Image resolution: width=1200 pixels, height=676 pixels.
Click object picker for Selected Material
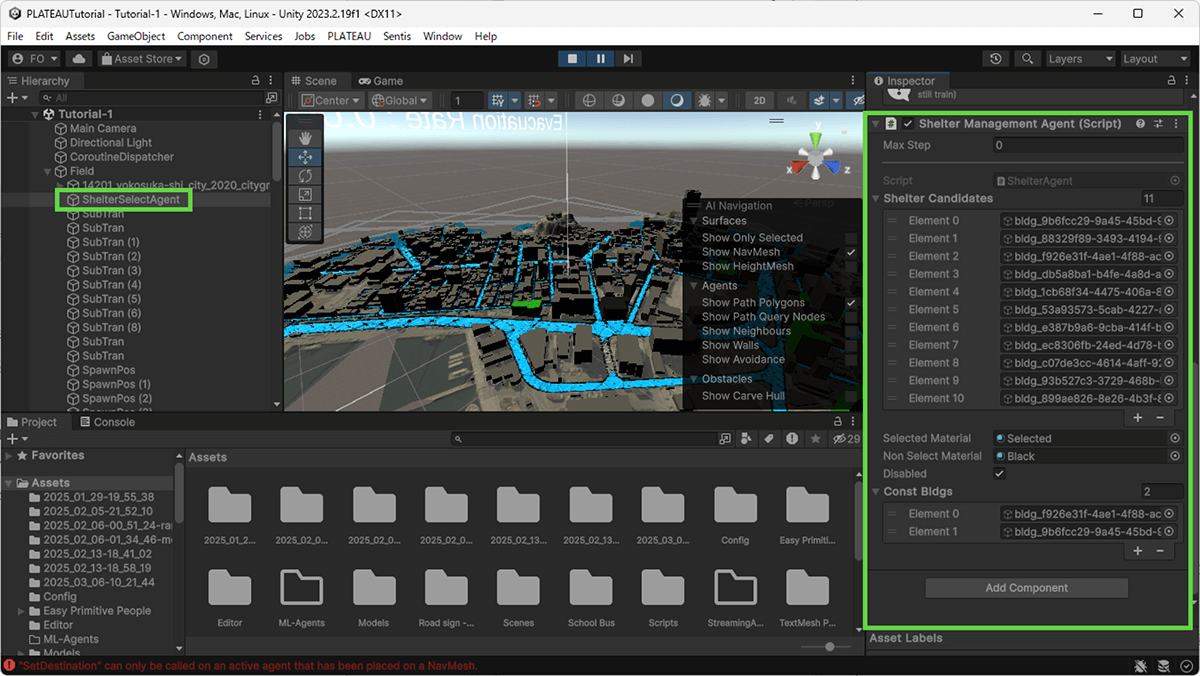point(1175,438)
